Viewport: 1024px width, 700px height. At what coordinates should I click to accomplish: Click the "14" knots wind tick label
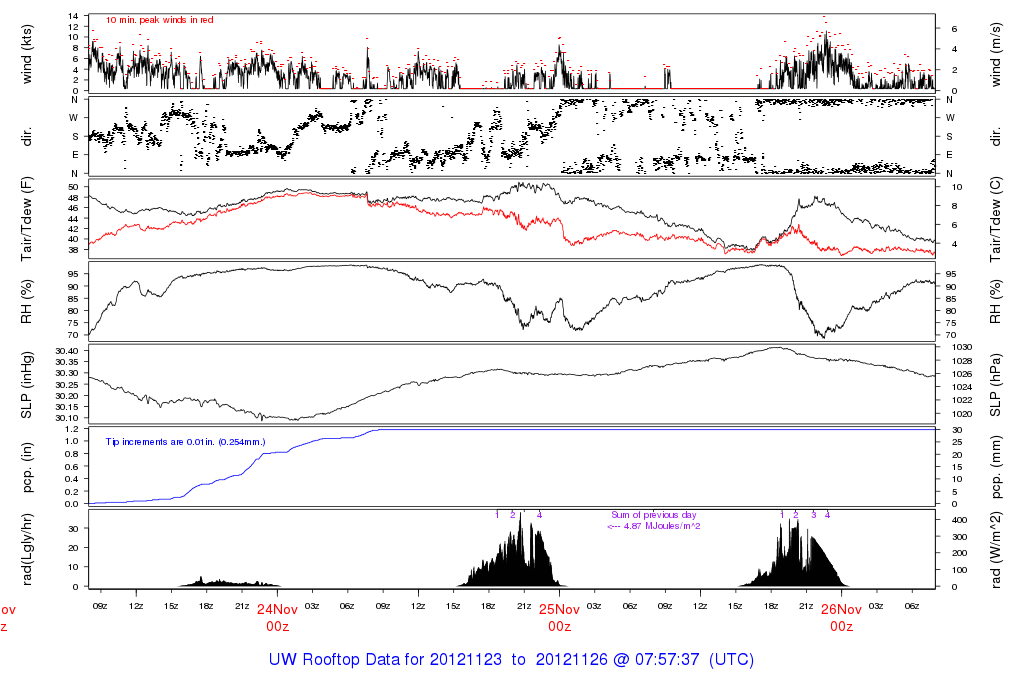74,16
